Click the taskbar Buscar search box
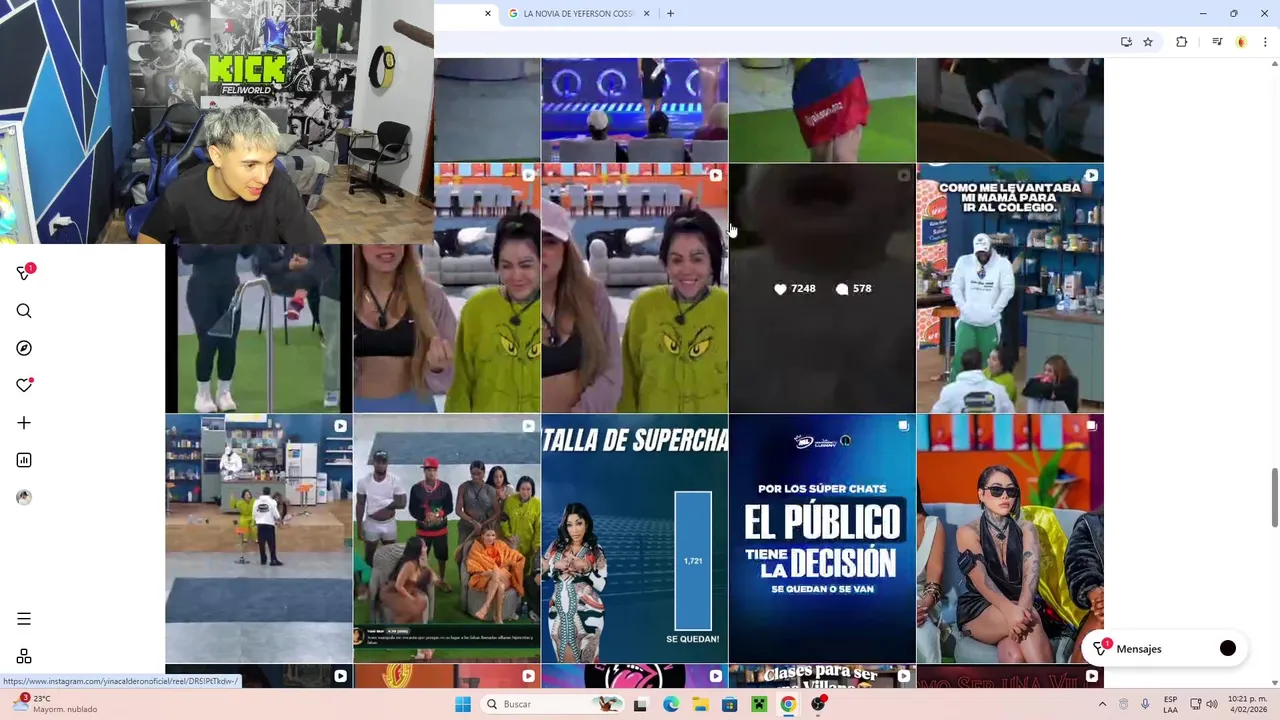This screenshot has width=1280, height=720. coord(550,704)
